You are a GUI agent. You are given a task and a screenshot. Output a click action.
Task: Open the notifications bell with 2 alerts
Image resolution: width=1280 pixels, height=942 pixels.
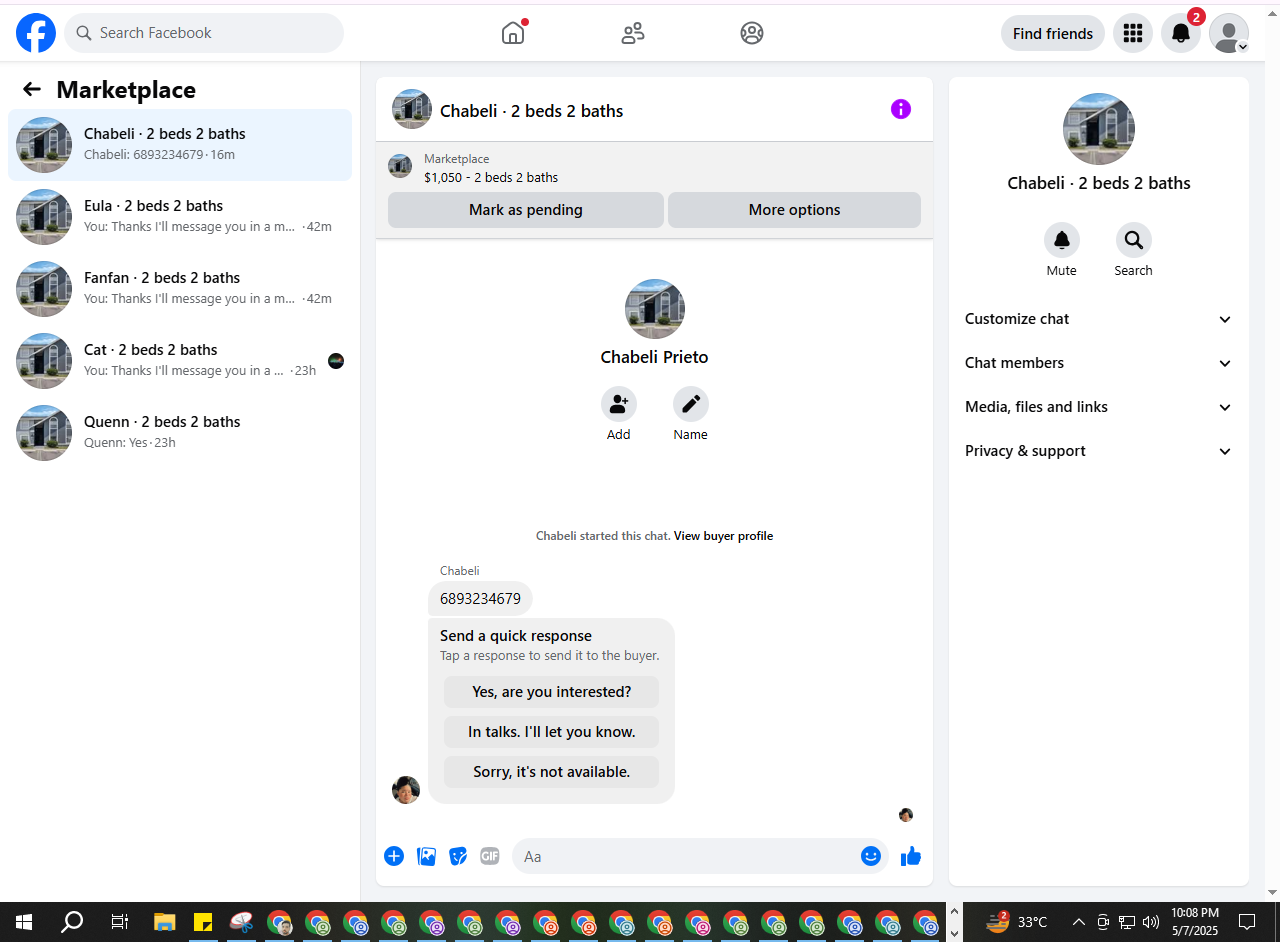pyautogui.click(x=1181, y=33)
